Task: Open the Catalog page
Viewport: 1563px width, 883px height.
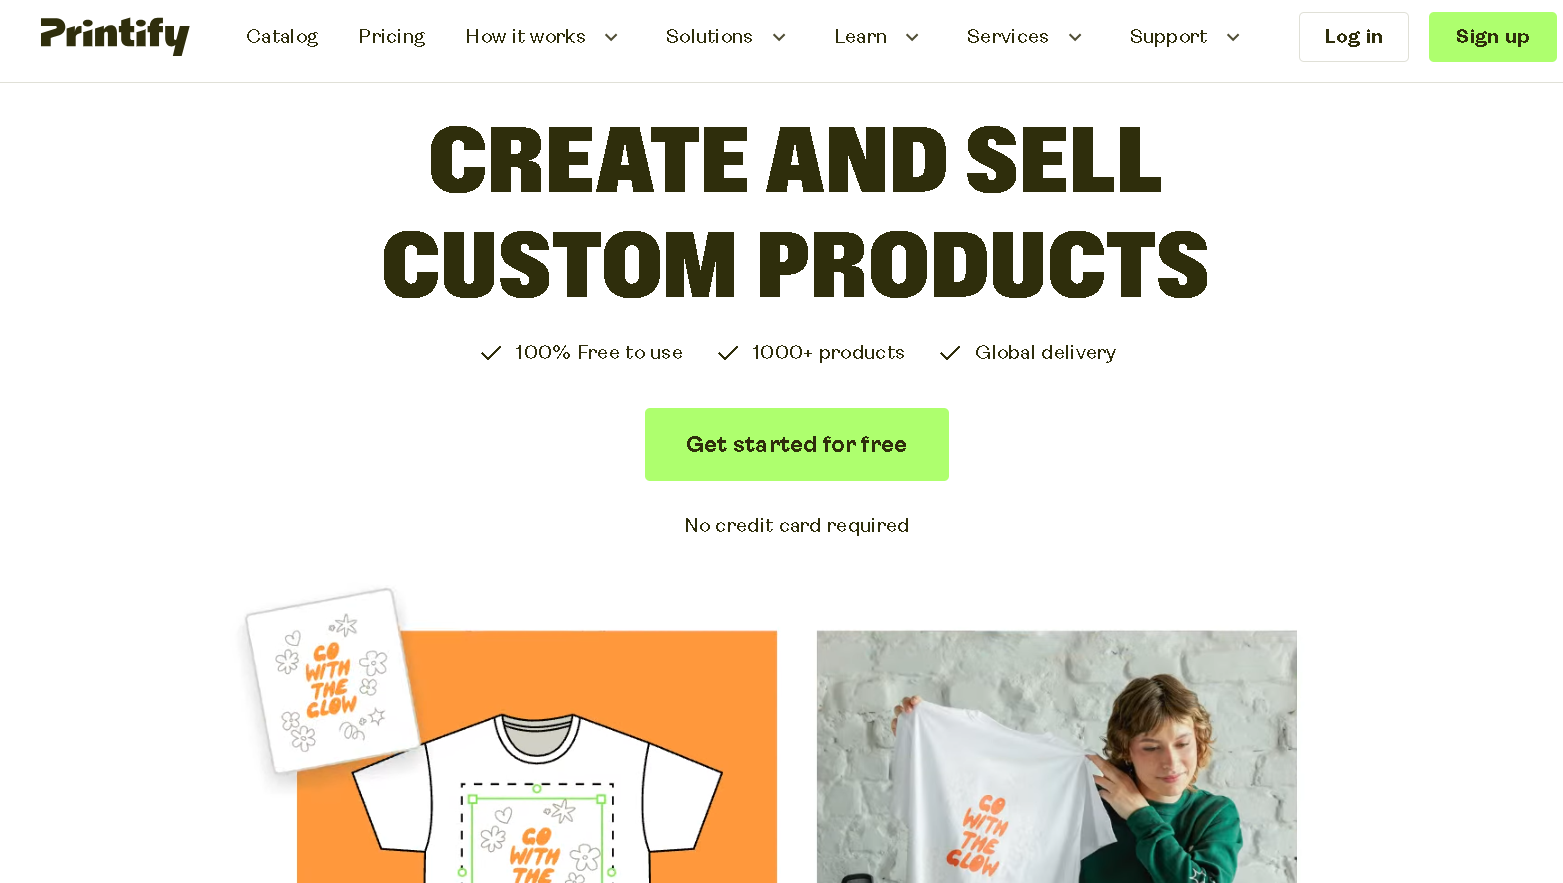Action: point(282,37)
